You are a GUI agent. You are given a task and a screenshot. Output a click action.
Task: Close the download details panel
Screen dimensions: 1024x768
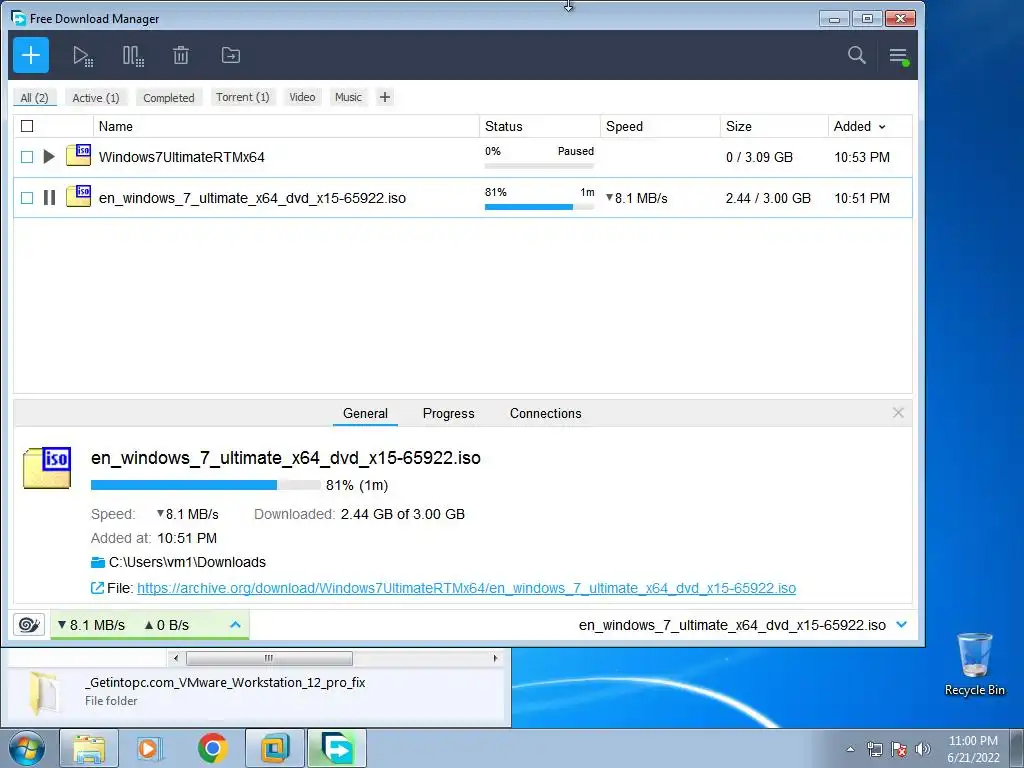pos(898,413)
